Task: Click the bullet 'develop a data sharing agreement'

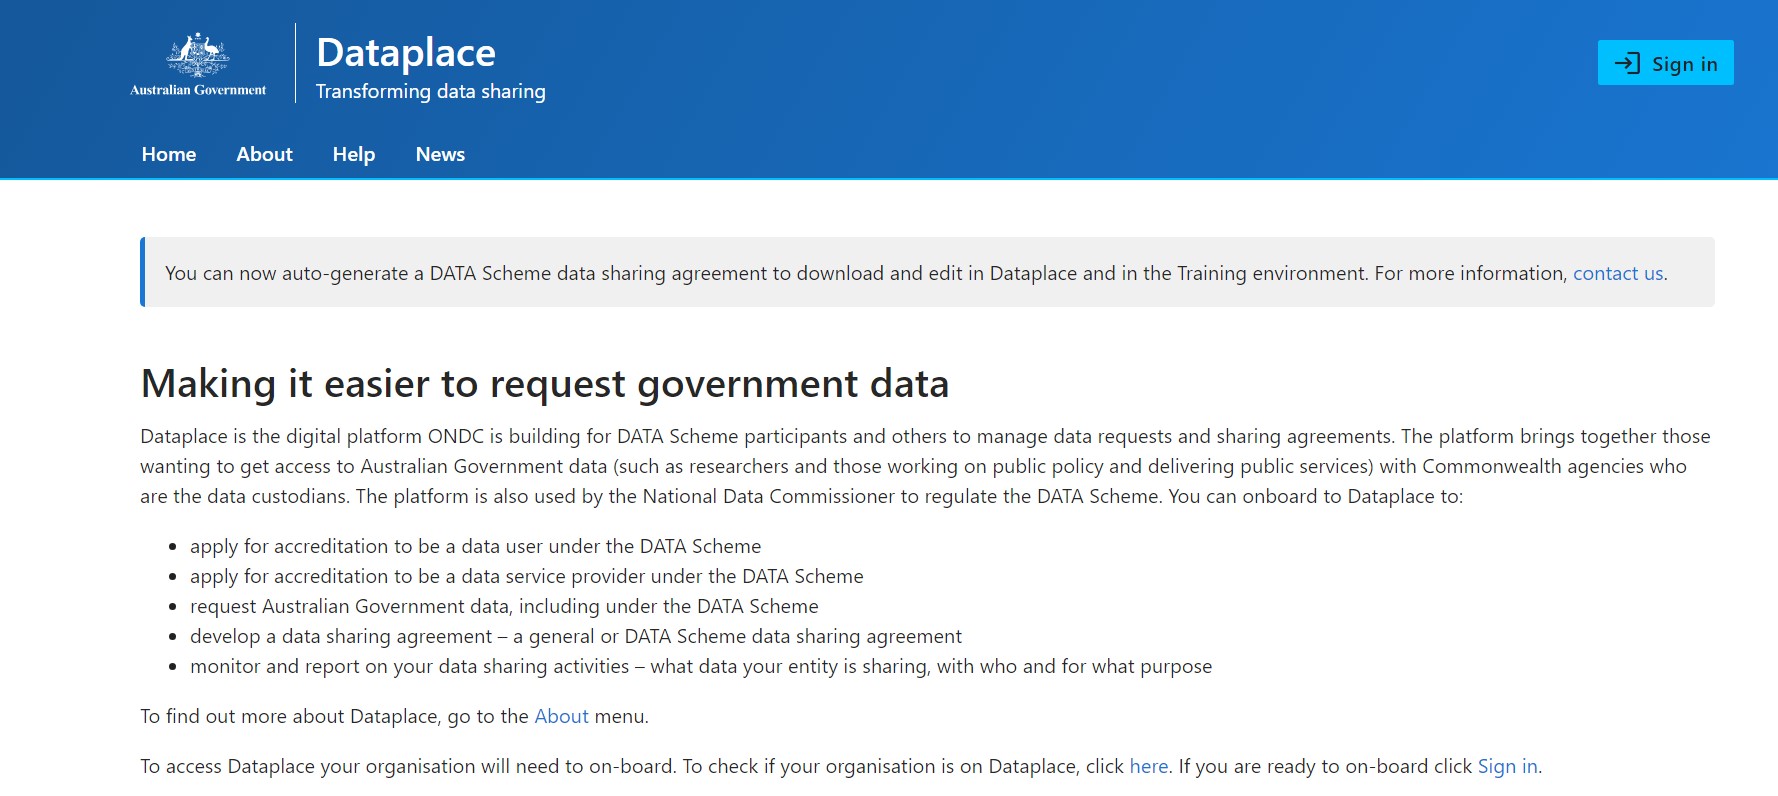Action: tap(576, 636)
